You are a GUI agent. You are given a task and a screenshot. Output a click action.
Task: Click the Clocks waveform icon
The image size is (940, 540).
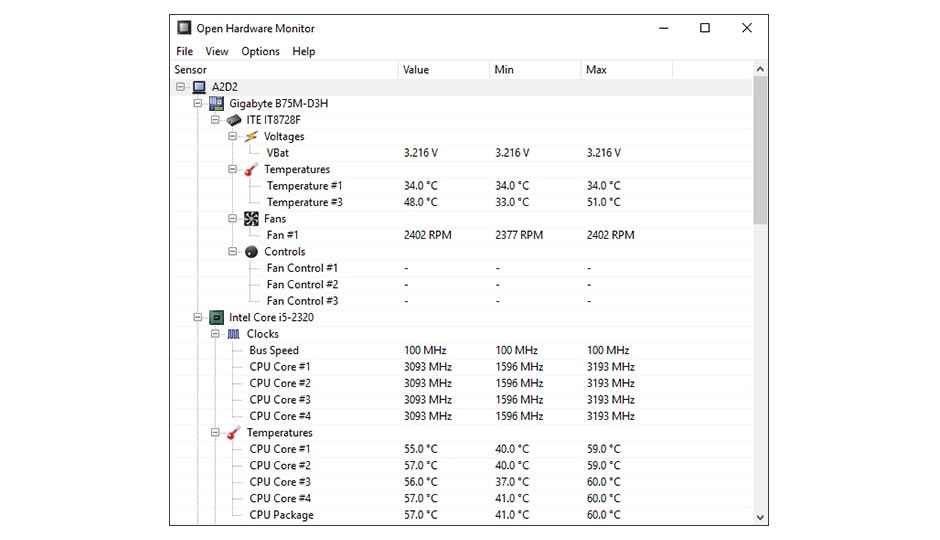click(x=234, y=334)
